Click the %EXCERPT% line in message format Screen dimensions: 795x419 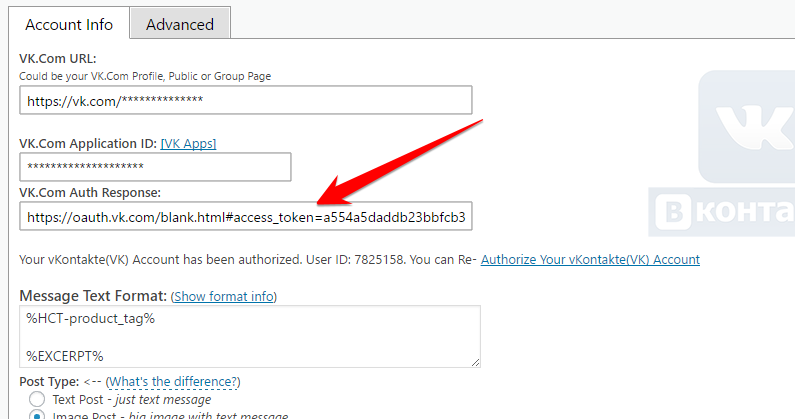point(65,355)
